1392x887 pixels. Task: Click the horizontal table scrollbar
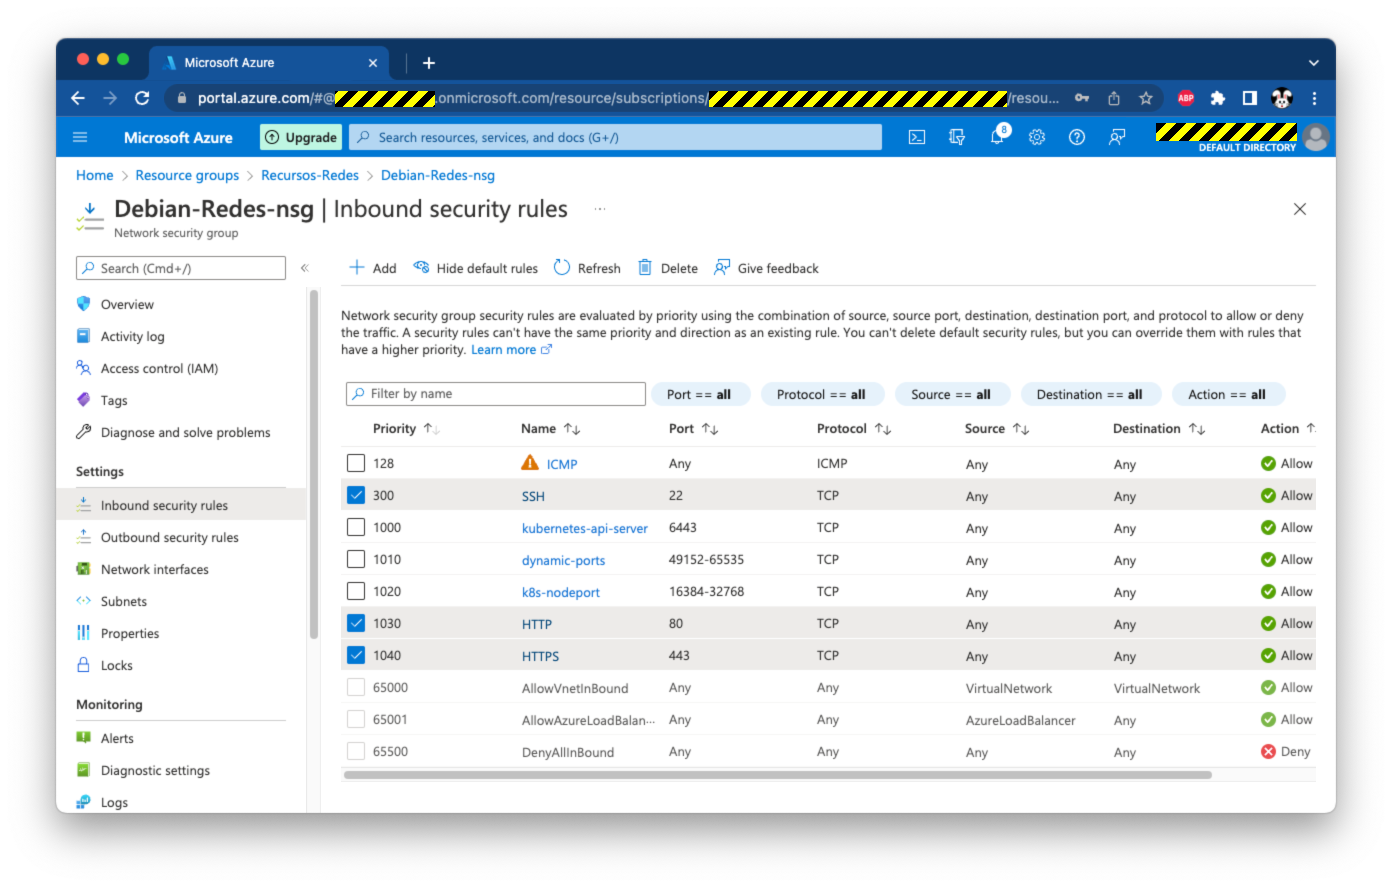click(777, 775)
